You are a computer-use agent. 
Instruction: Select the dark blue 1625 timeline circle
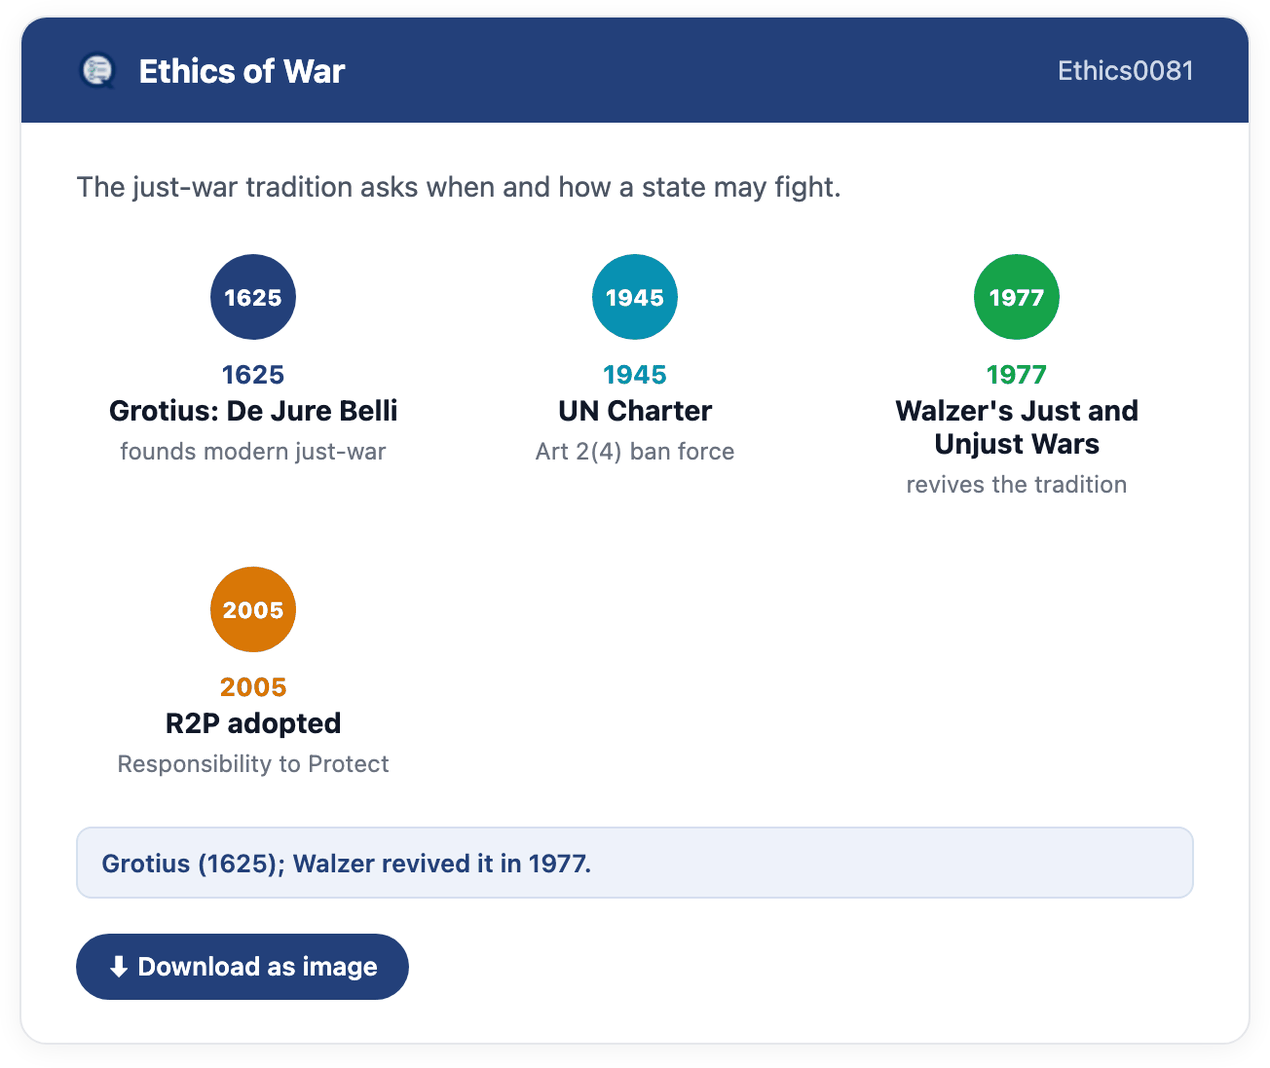(253, 297)
